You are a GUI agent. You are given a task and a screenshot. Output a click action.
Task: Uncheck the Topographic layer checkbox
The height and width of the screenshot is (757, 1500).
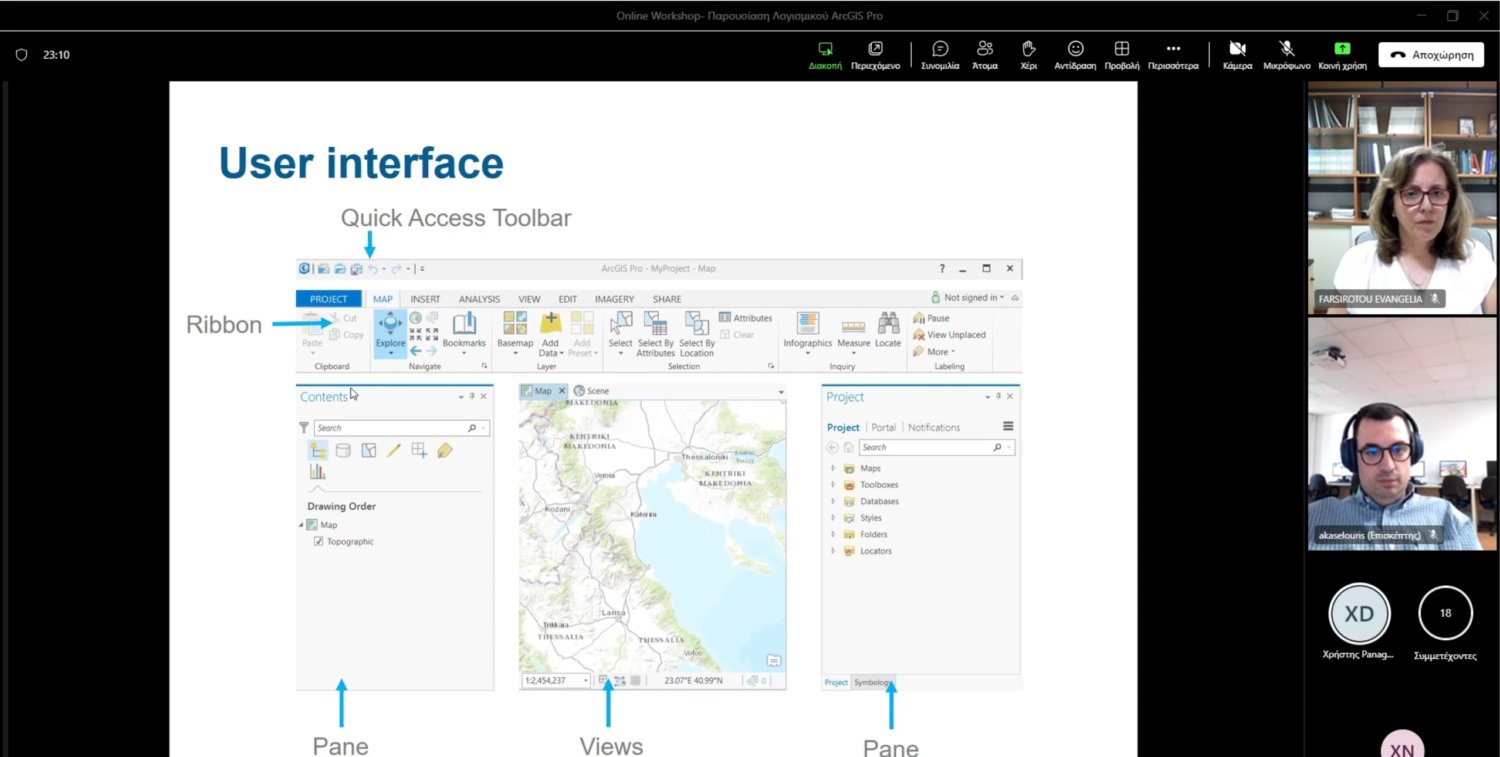tap(318, 542)
